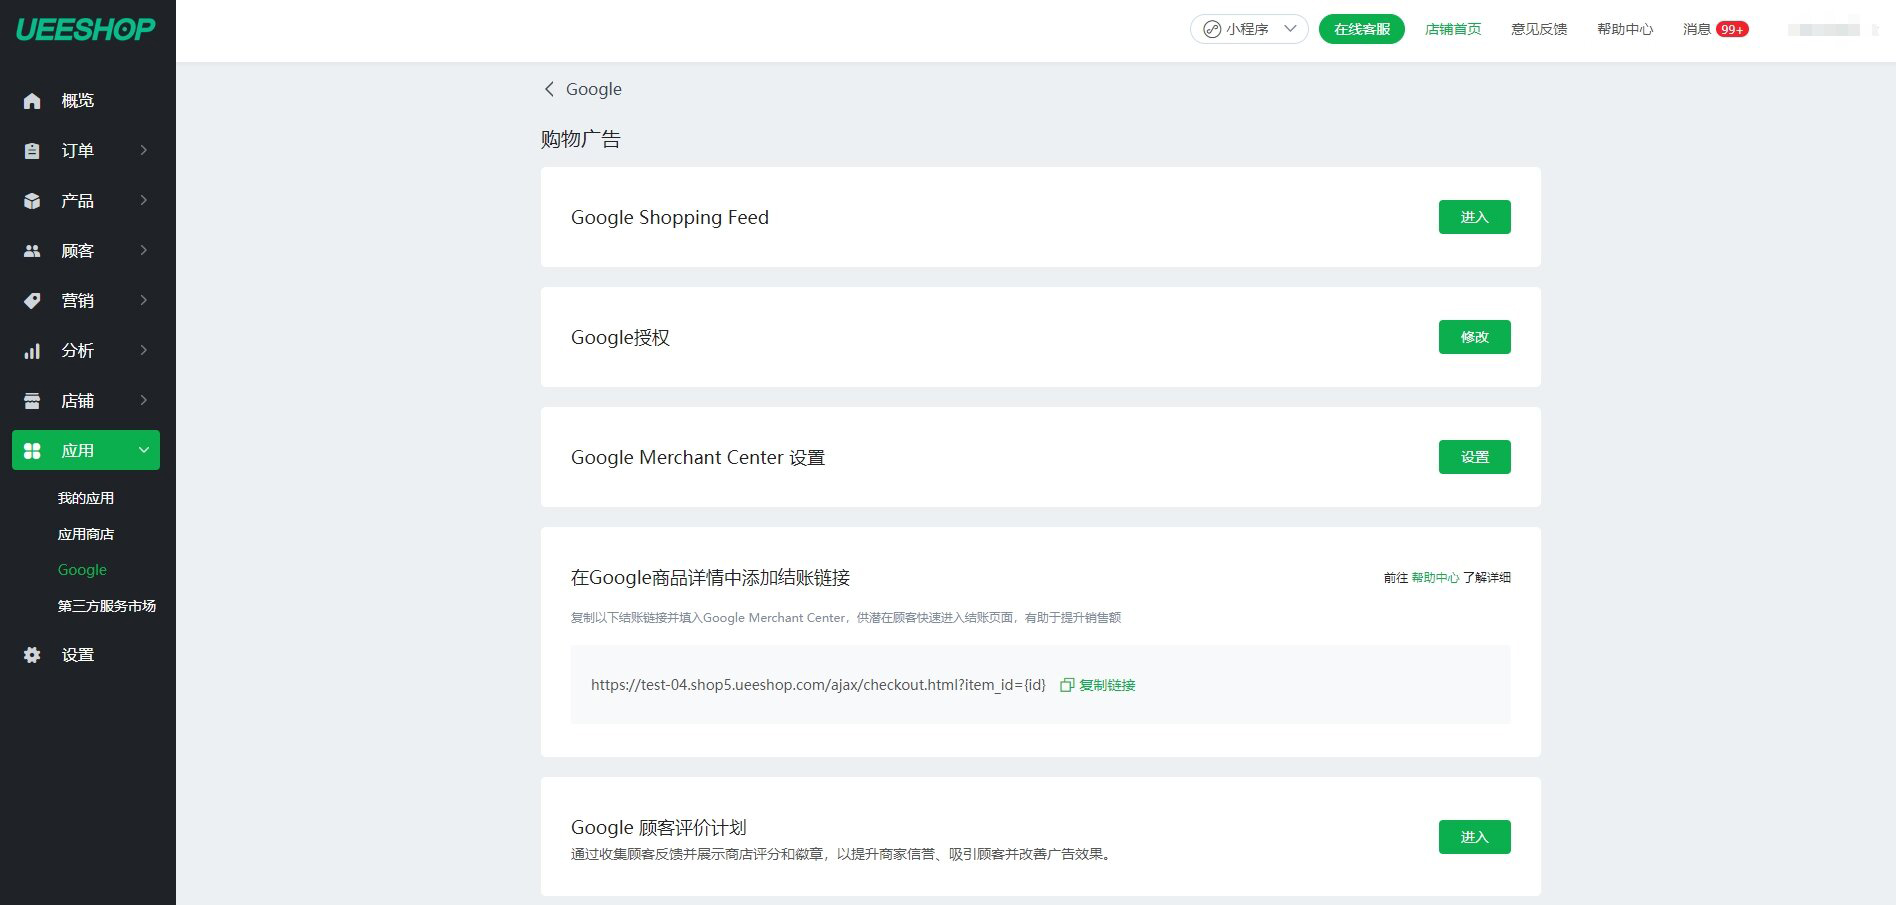Click the home icon beside 概览

point(32,101)
